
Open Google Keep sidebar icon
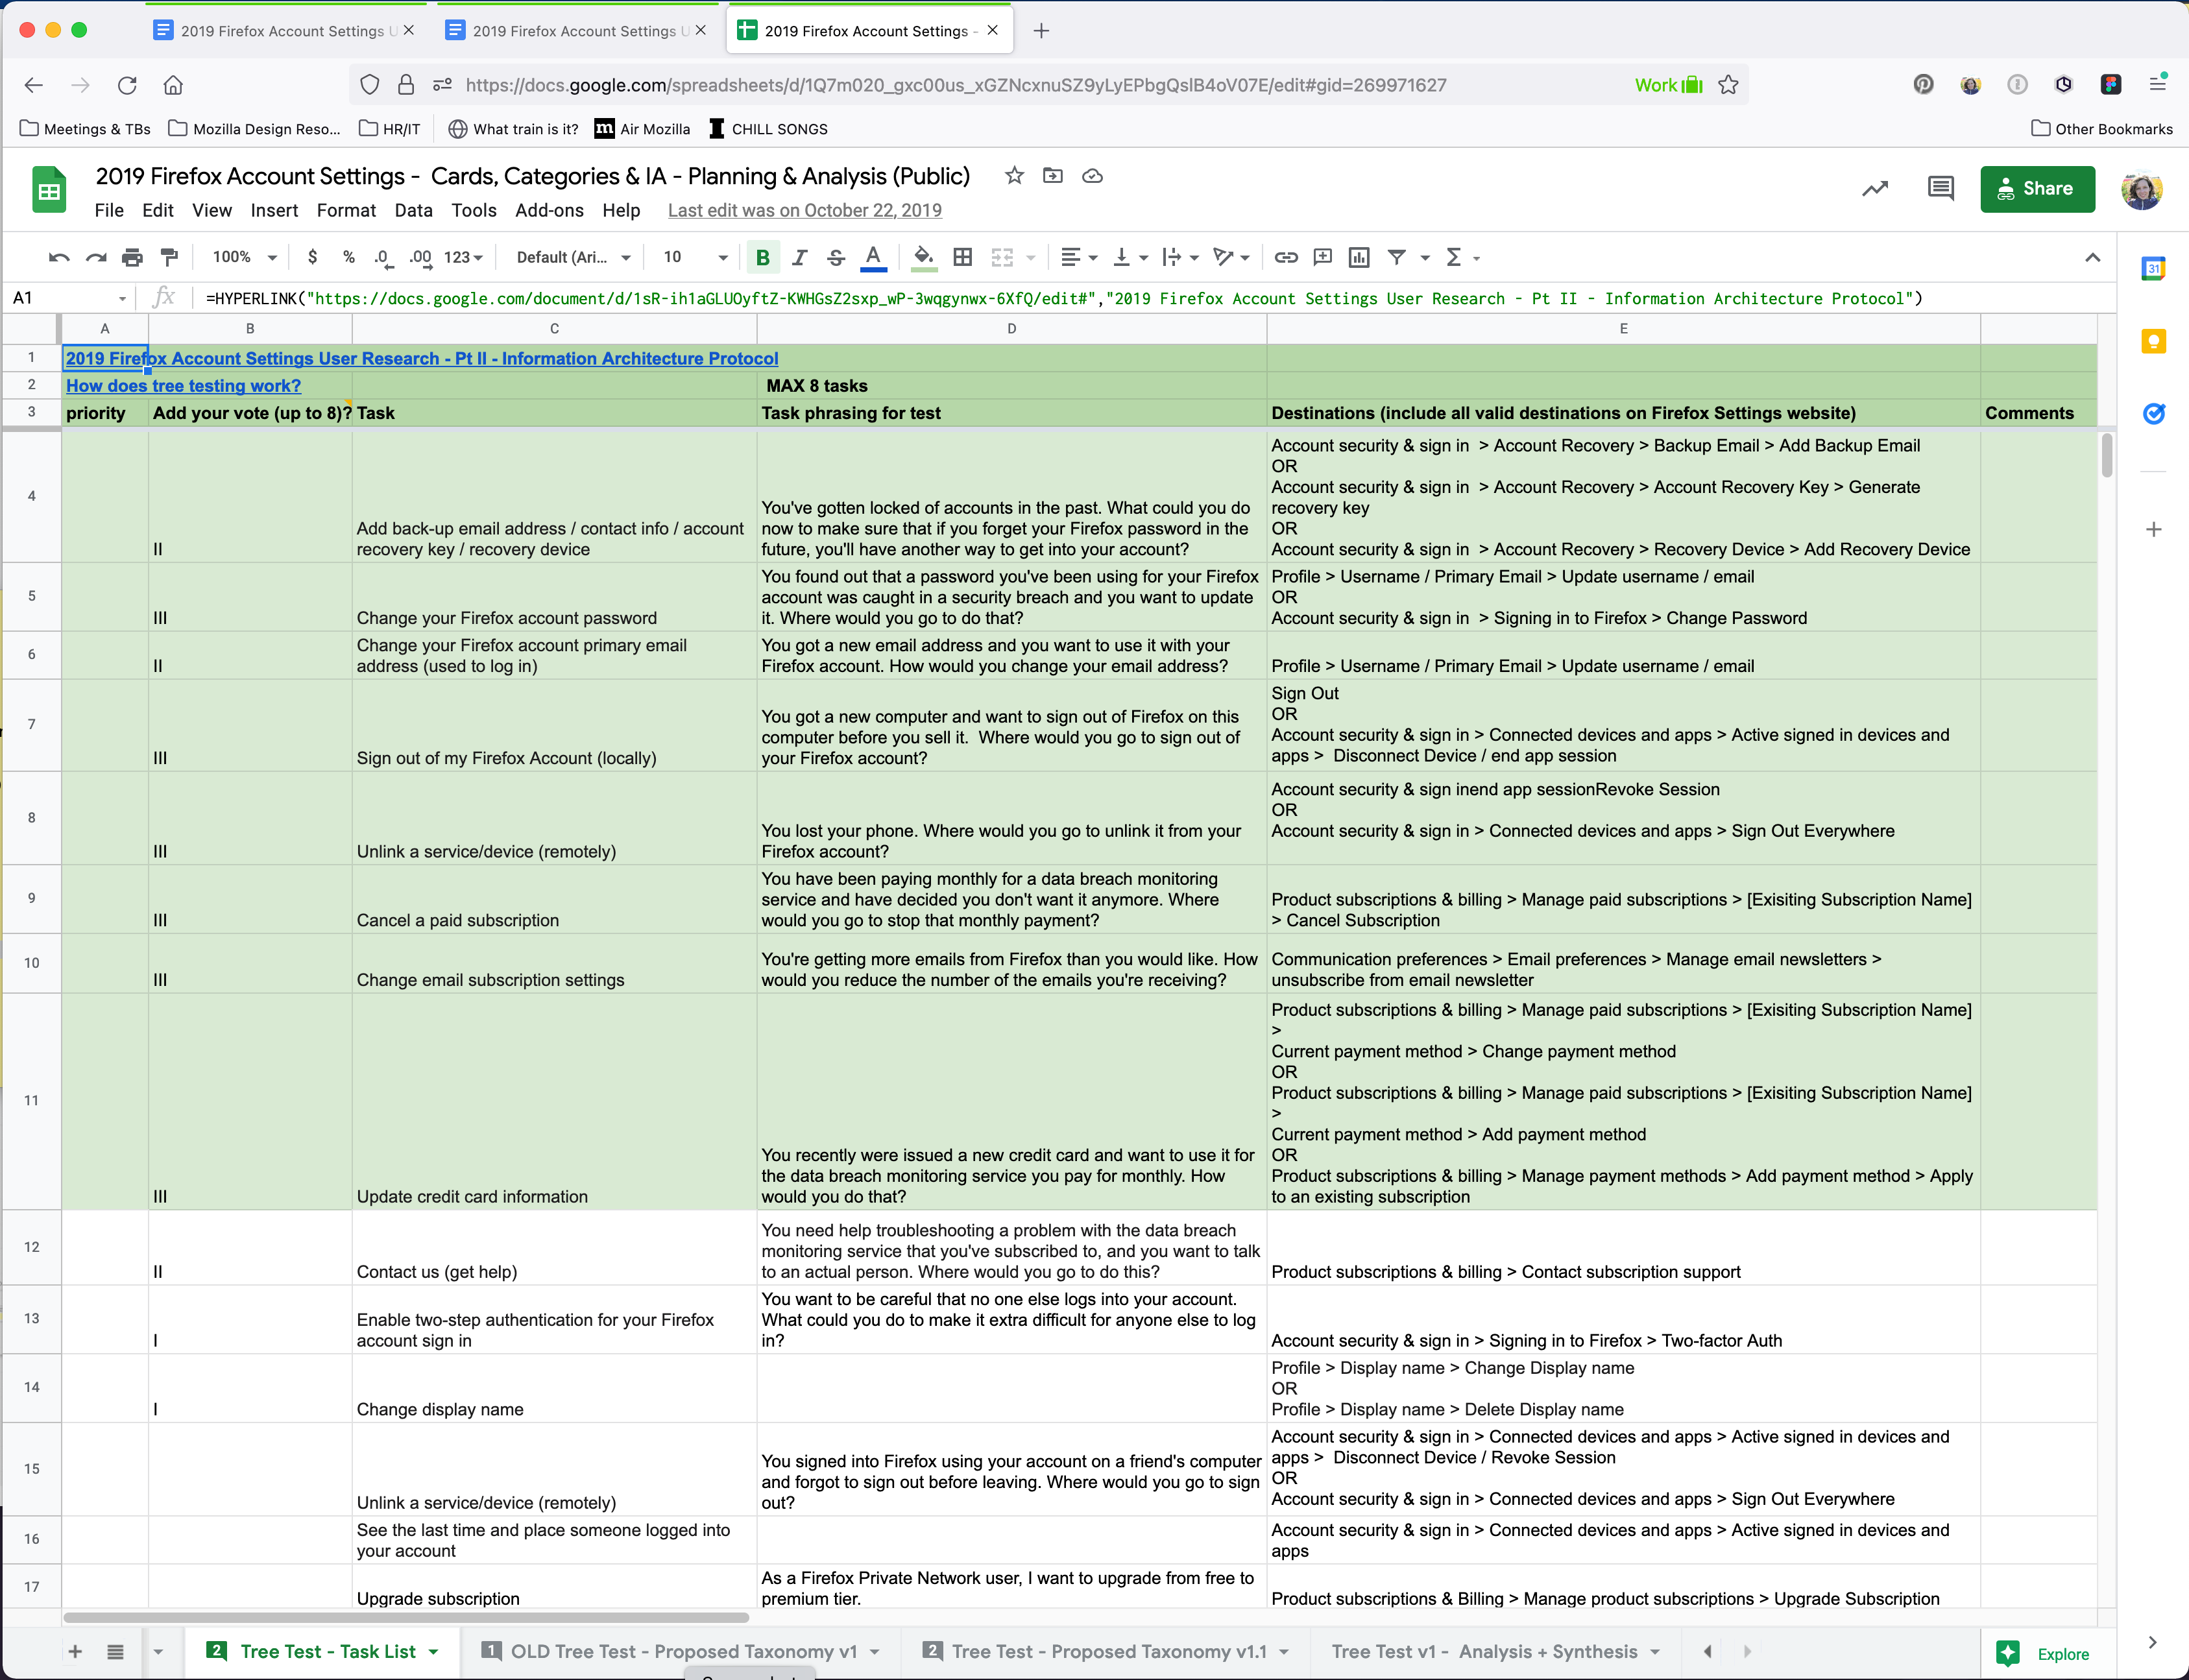click(2153, 342)
